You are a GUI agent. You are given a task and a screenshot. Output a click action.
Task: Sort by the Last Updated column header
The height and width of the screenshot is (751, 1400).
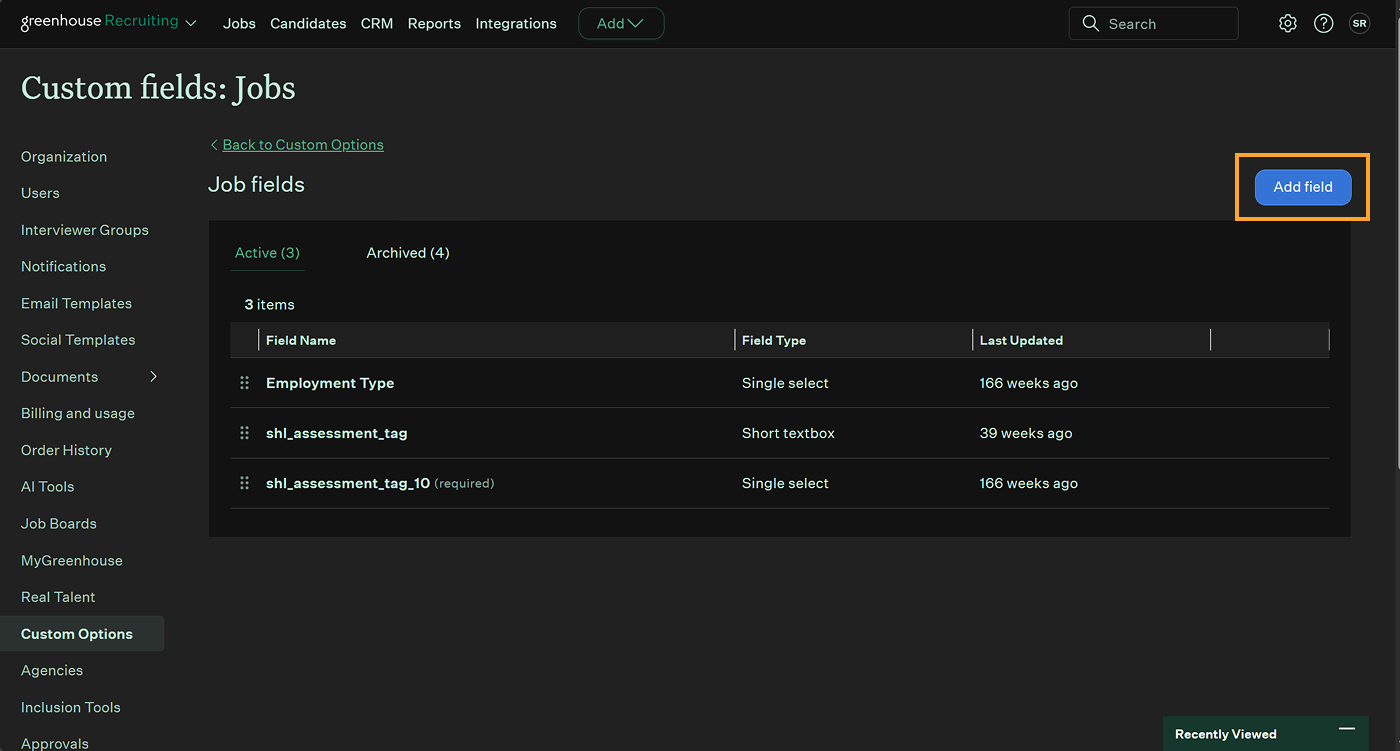coord(1021,340)
